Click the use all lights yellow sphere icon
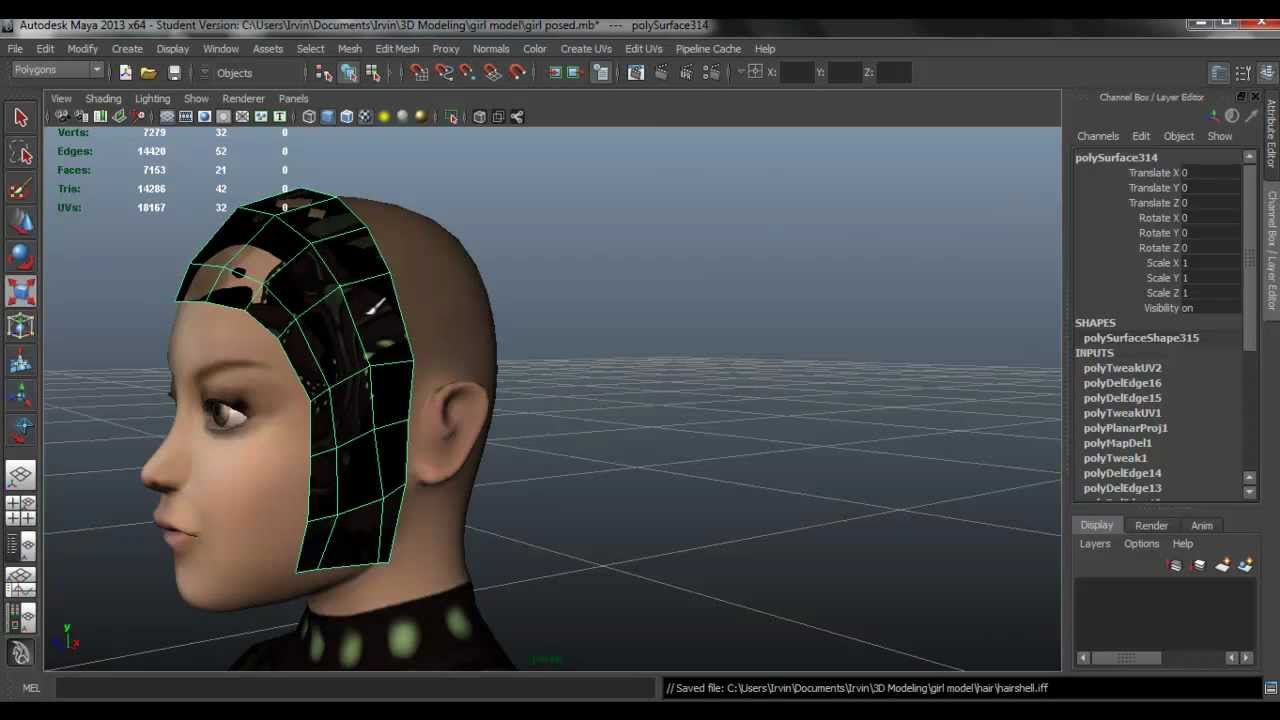The image size is (1280, 720). pos(384,117)
